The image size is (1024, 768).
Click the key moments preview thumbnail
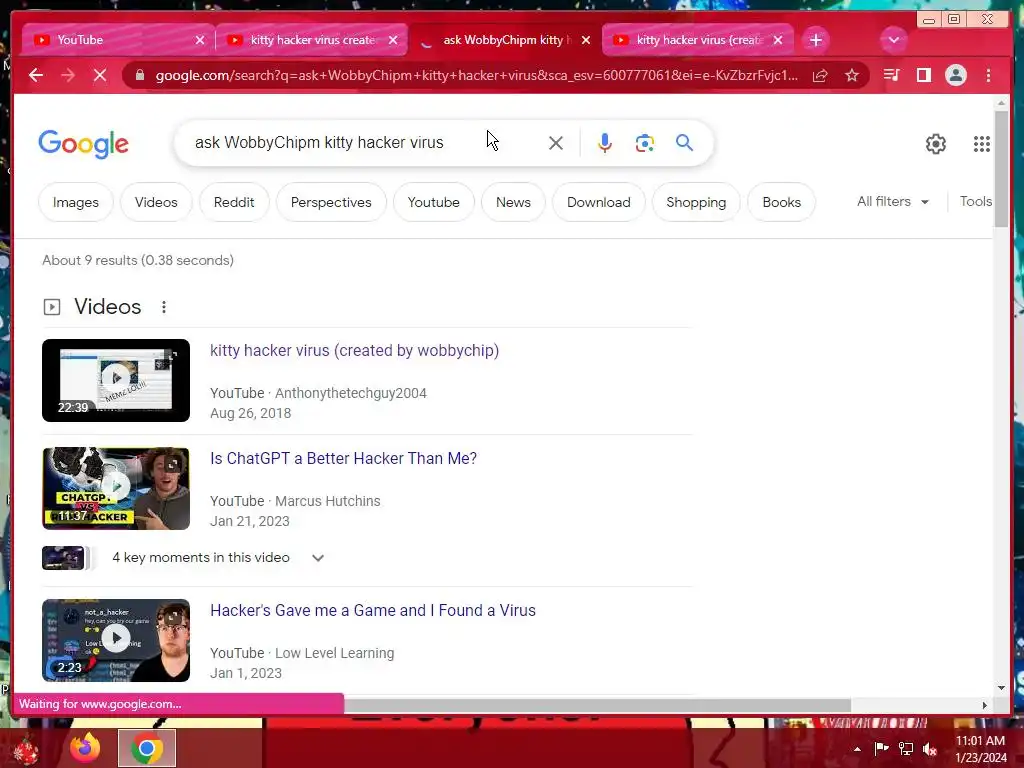(63, 558)
